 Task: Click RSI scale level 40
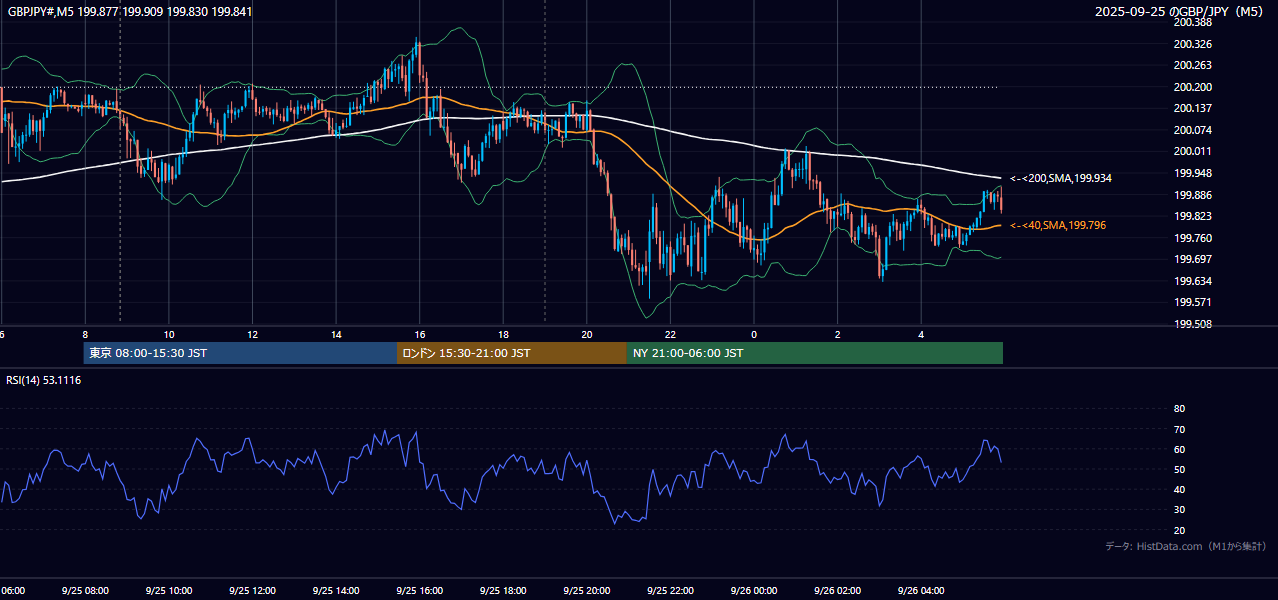click(1179, 489)
